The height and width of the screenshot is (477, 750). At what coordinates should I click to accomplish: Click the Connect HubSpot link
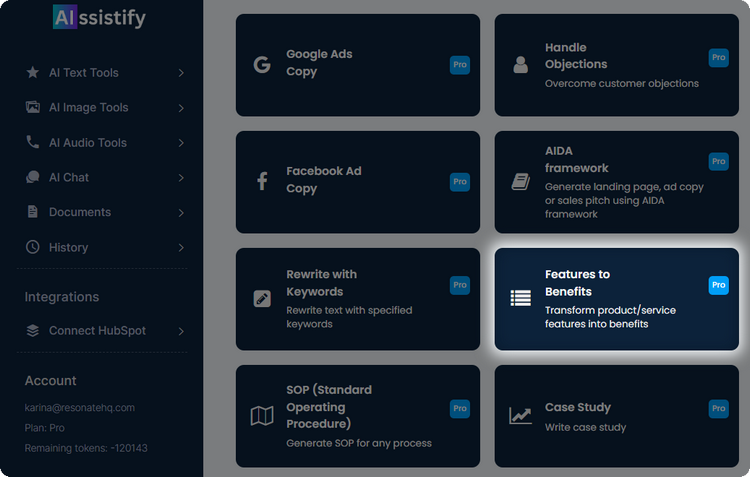(98, 331)
